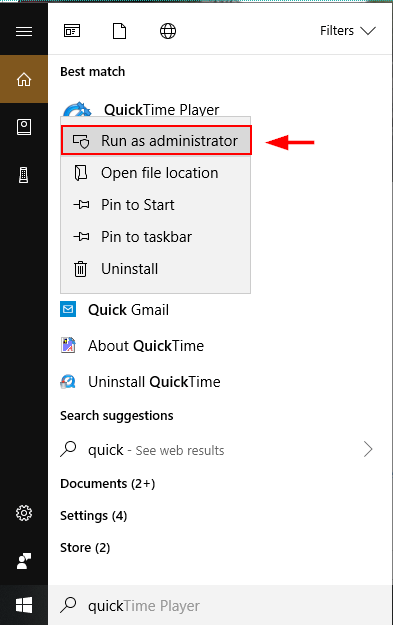
Task: Open Settings gear icon in the sidebar
Action: click(x=24, y=513)
